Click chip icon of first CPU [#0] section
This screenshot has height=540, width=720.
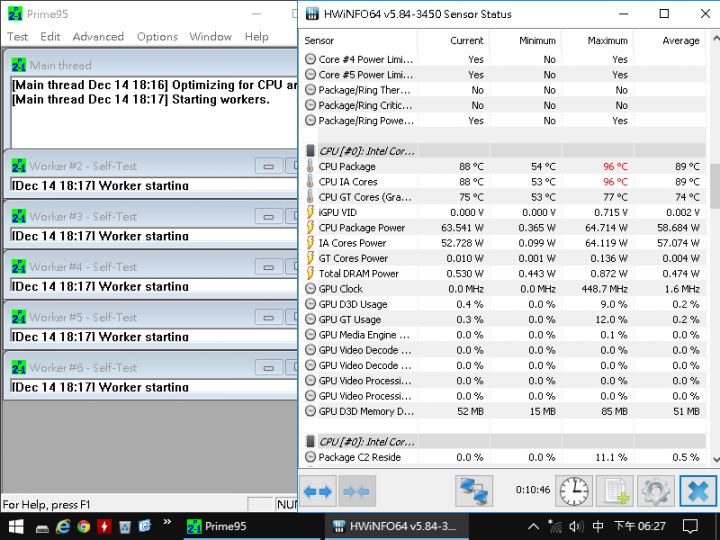click(310, 151)
